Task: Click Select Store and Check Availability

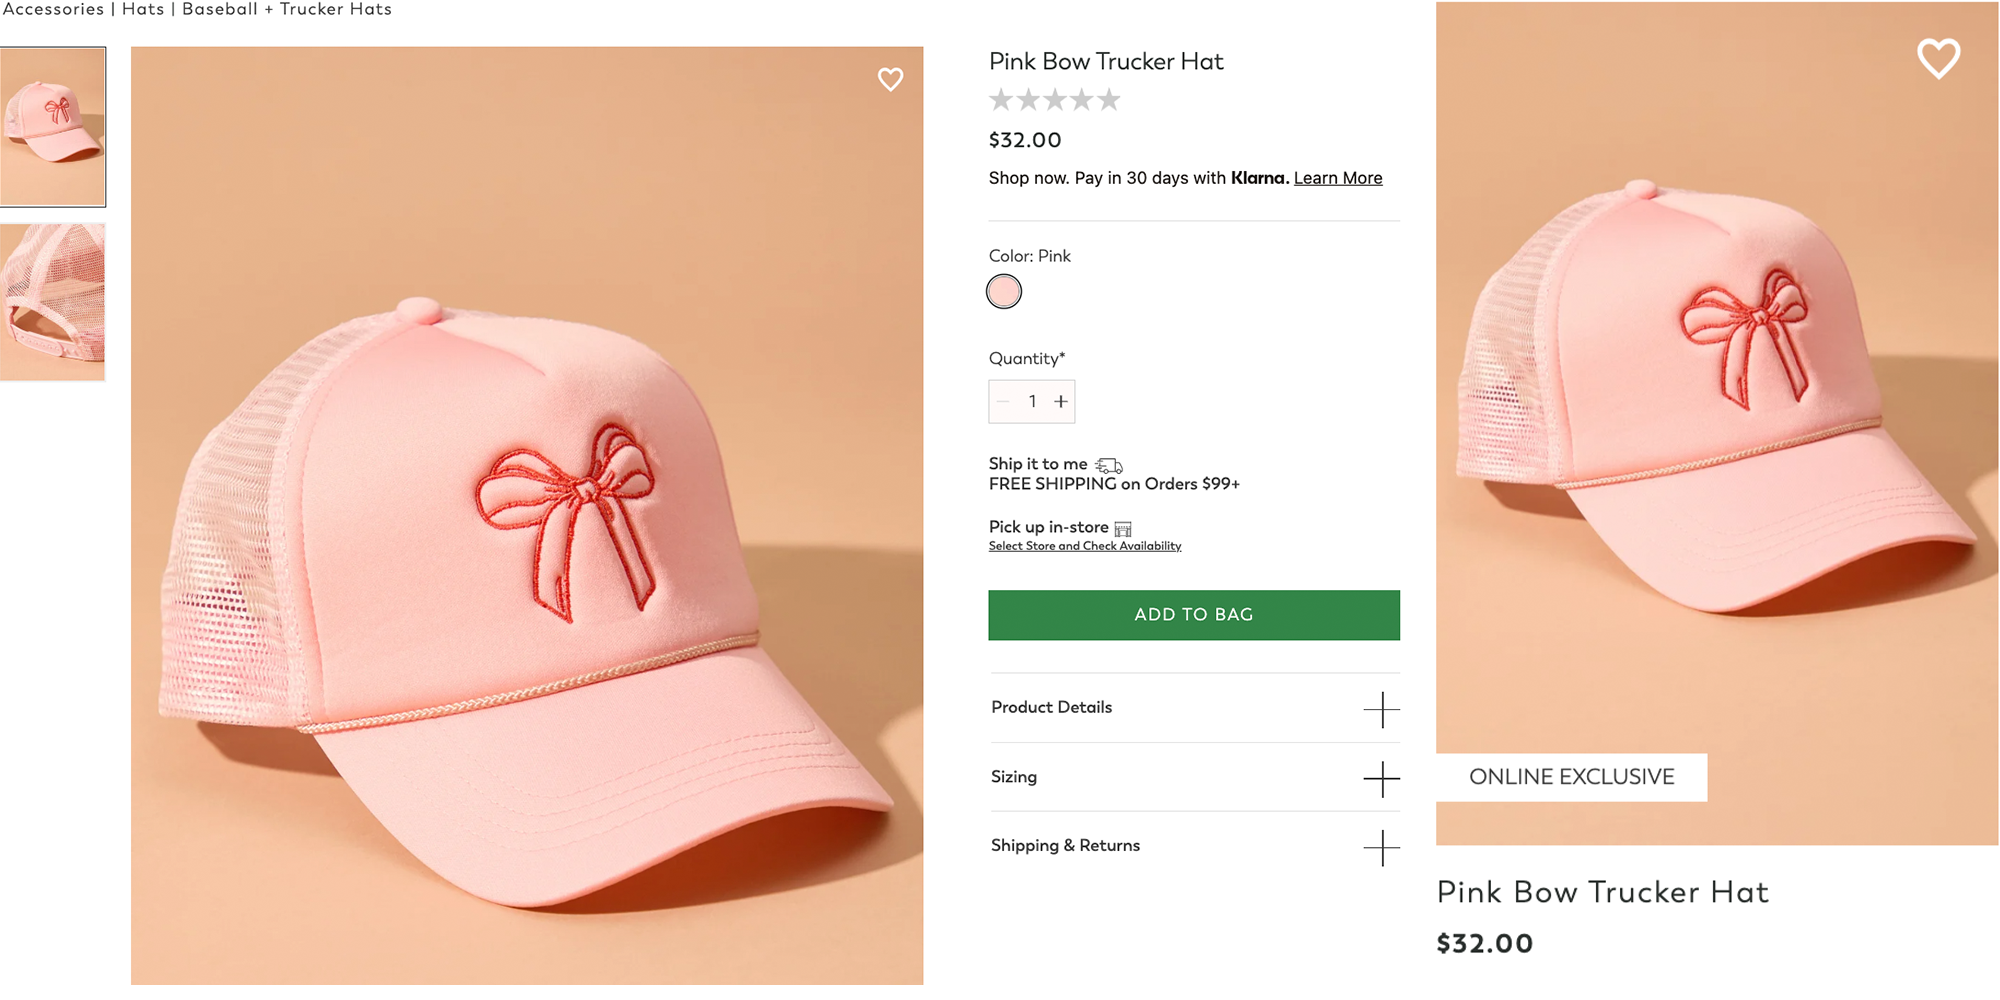Action: click(x=1084, y=546)
